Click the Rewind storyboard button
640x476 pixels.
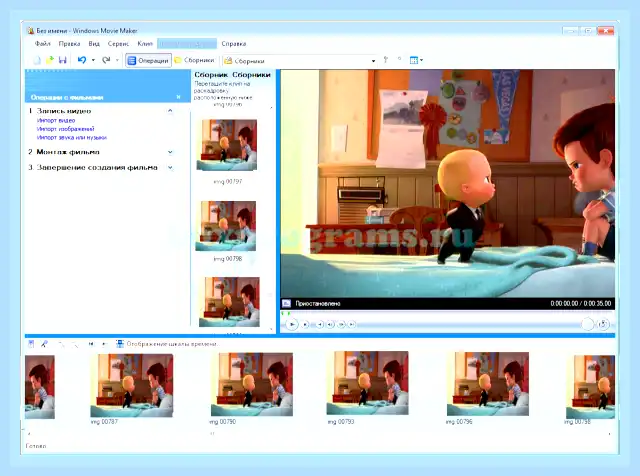(x=91, y=344)
